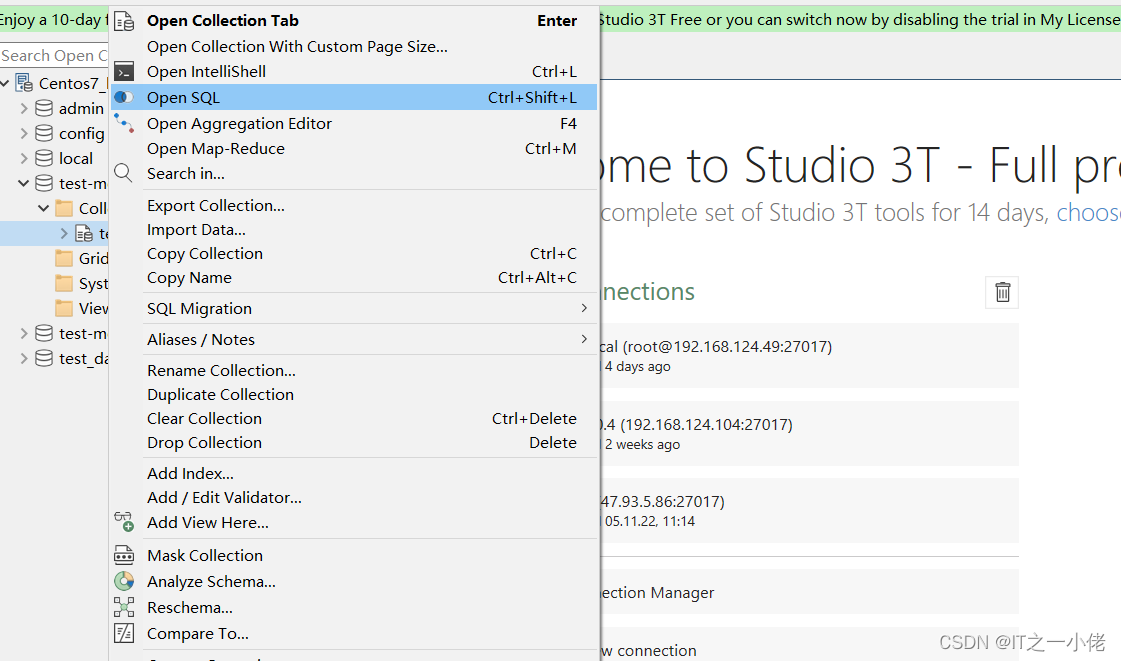Click the Grid folder icon in tree
This screenshot has height=661, width=1121.
pos(64,258)
